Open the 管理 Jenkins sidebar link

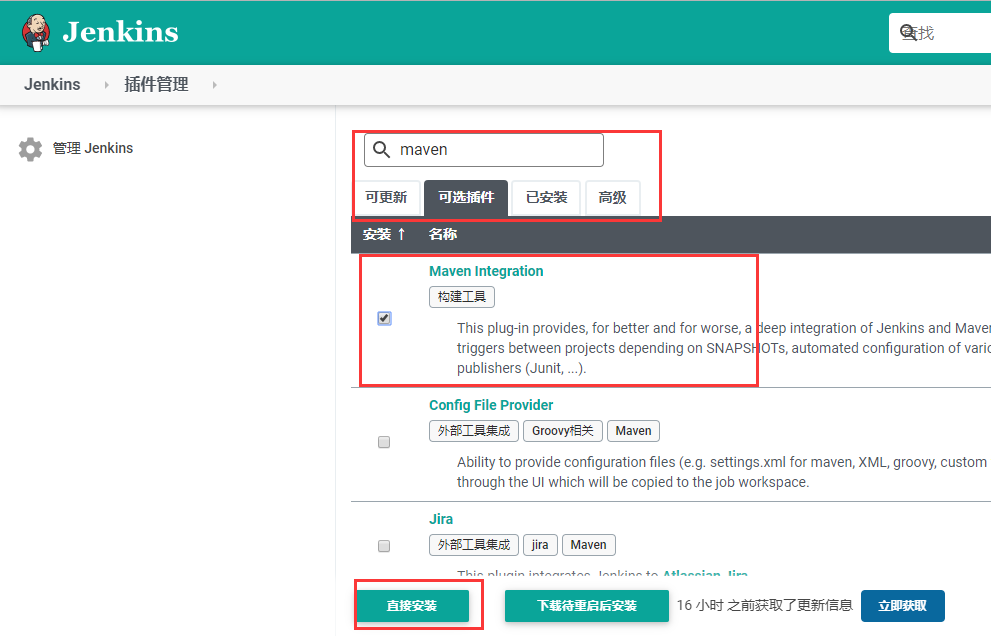93,149
